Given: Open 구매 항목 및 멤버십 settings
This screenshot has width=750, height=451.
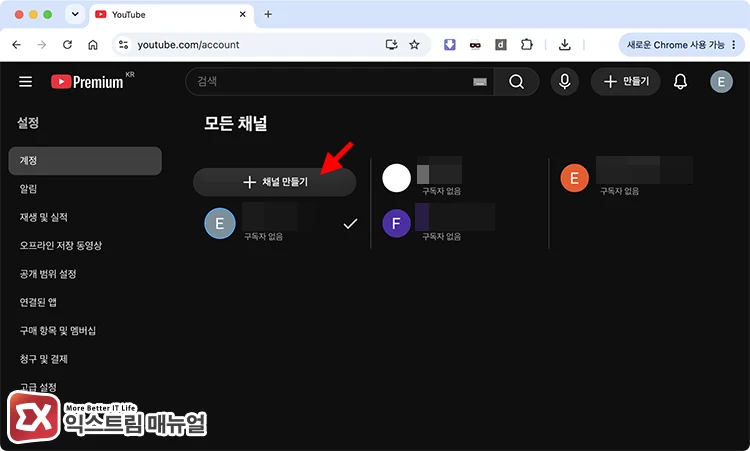Looking at the screenshot, I should point(57,330).
